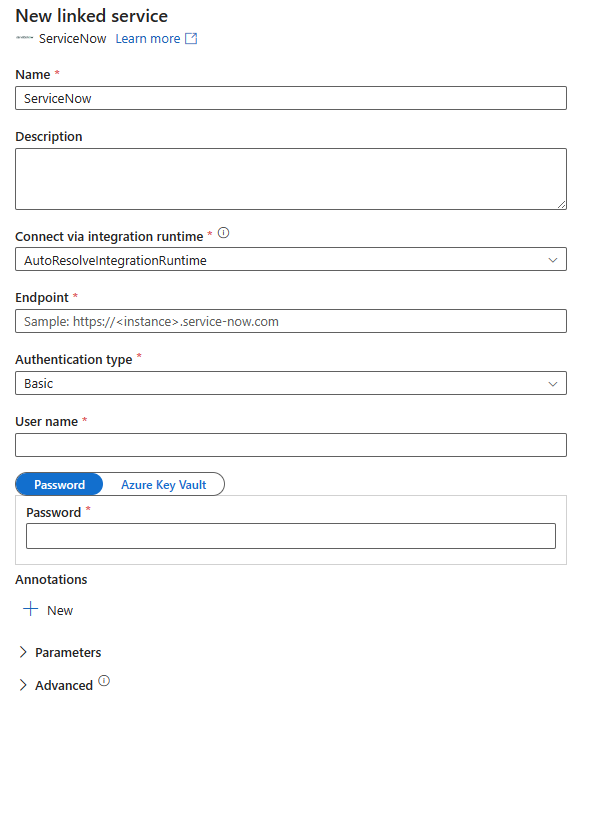This screenshot has width=612, height=824.
Task: Select the User name input field
Action: [290, 444]
